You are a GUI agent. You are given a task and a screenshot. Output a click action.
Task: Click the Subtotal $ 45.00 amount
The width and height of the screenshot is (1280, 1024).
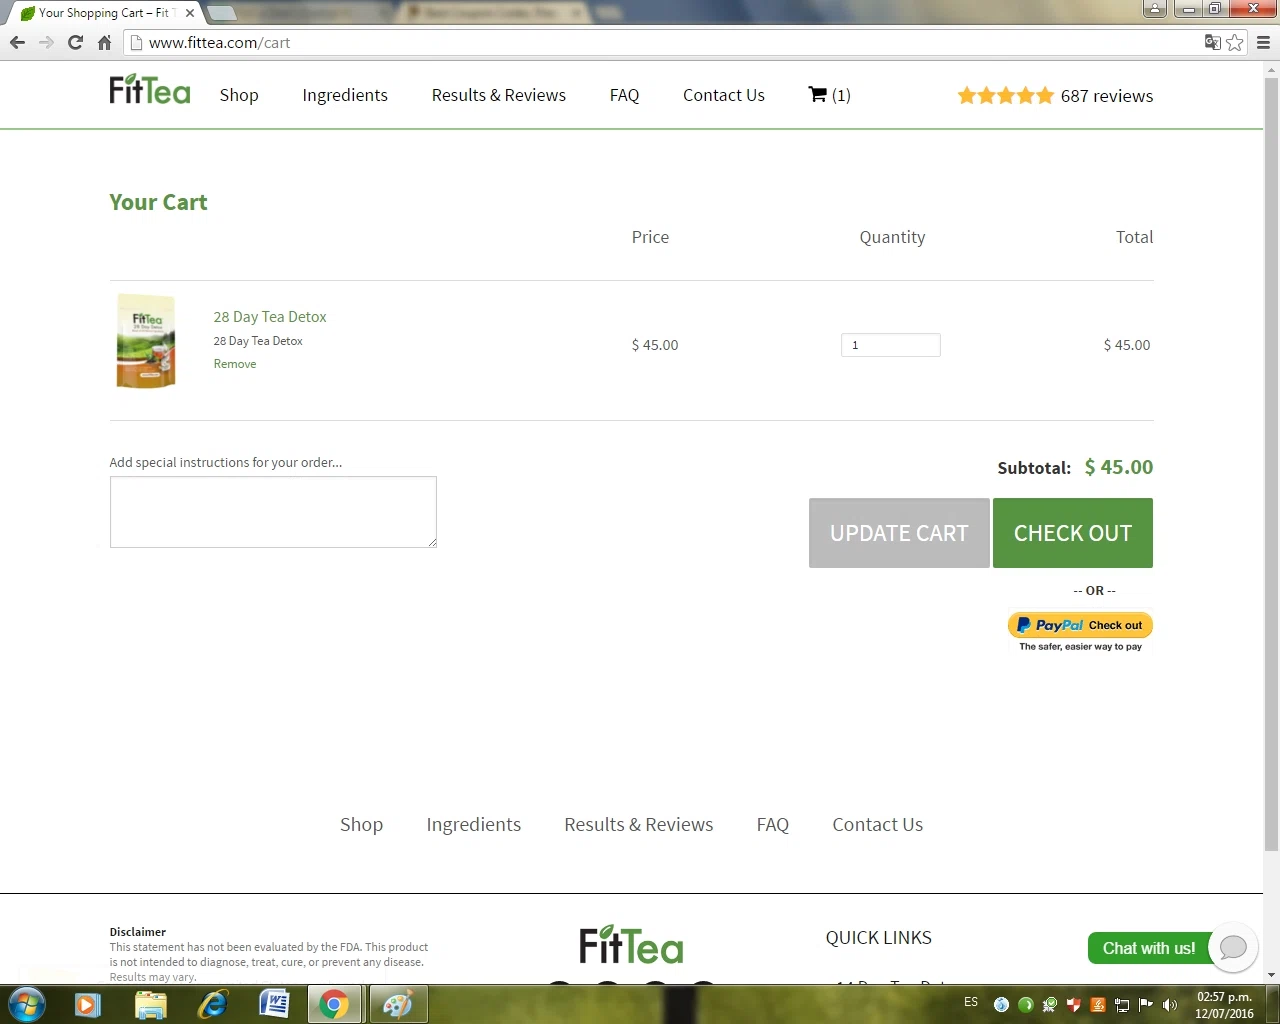point(1119,467)
